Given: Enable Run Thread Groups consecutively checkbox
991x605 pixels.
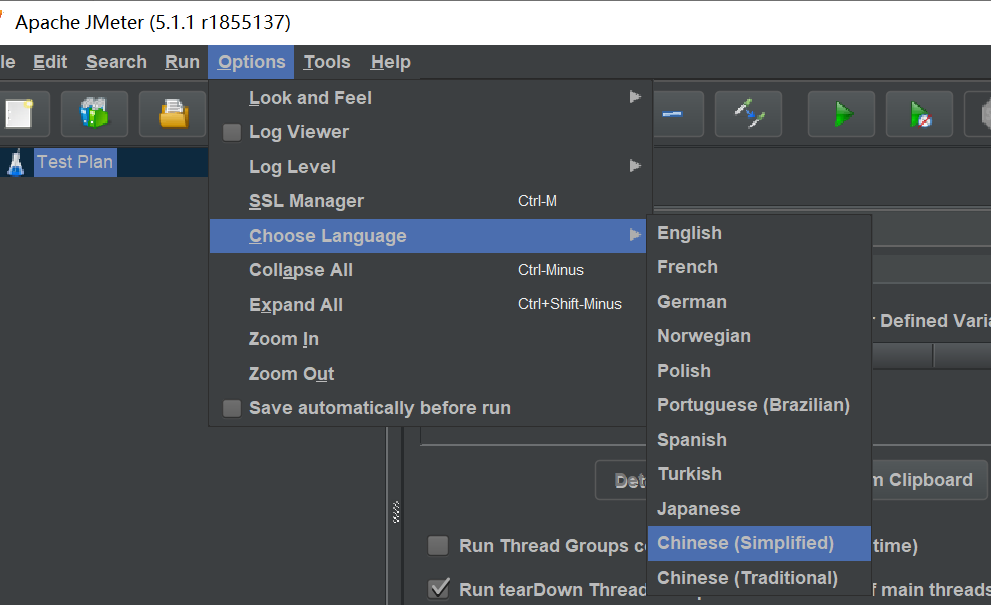Looking at the screenshot, I should (438, 545).
